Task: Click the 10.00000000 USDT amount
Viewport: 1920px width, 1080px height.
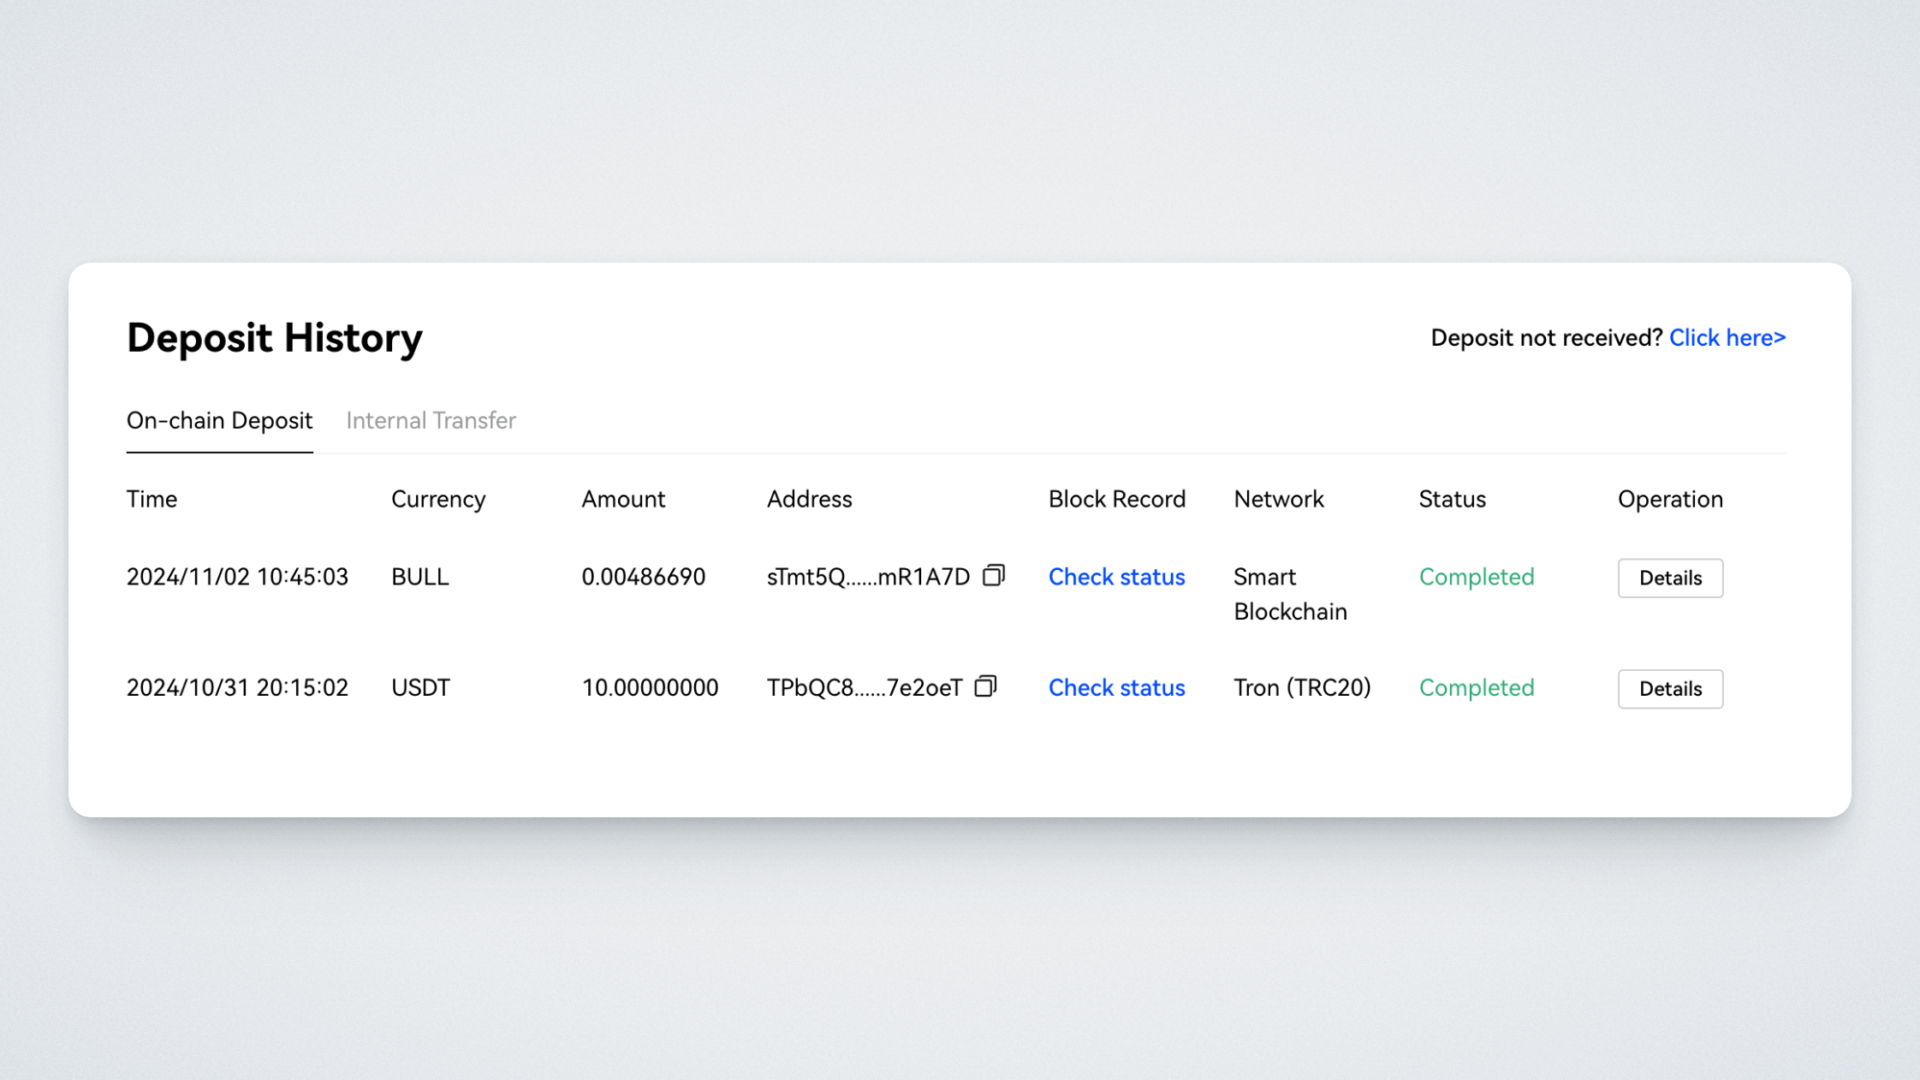Action: point(650,688)
